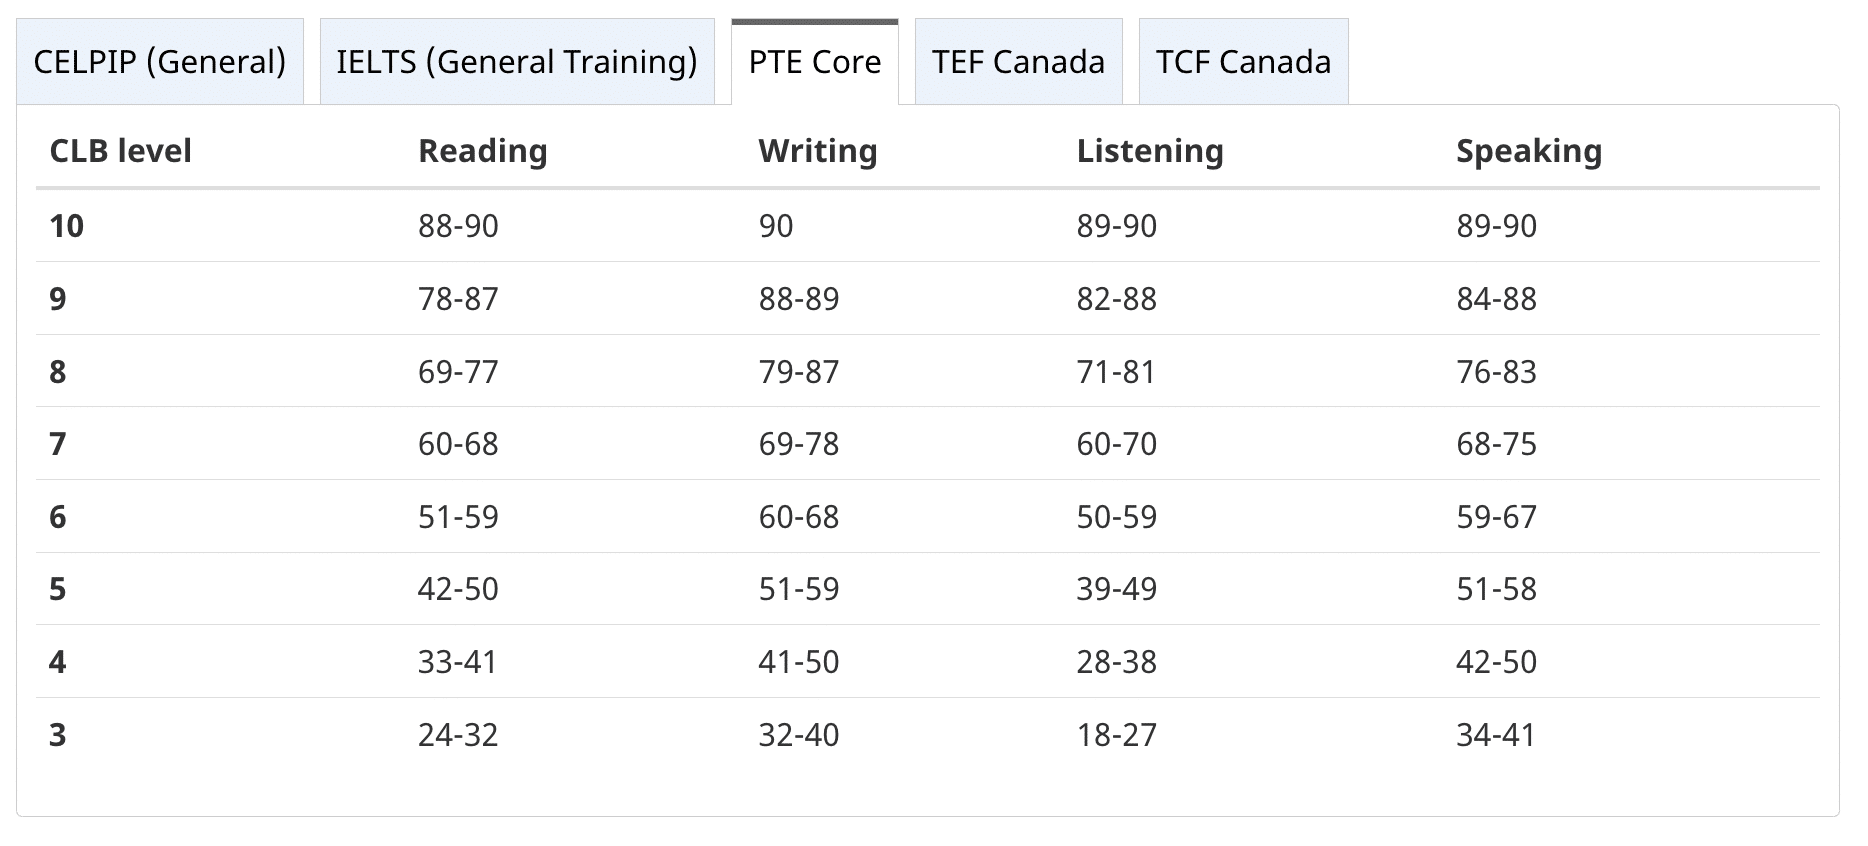Image resolution: width=1868 pixels, height=846 pixels.
Task: Click Listening score 60-70 for CLB 7
Action: (1116, 444)
